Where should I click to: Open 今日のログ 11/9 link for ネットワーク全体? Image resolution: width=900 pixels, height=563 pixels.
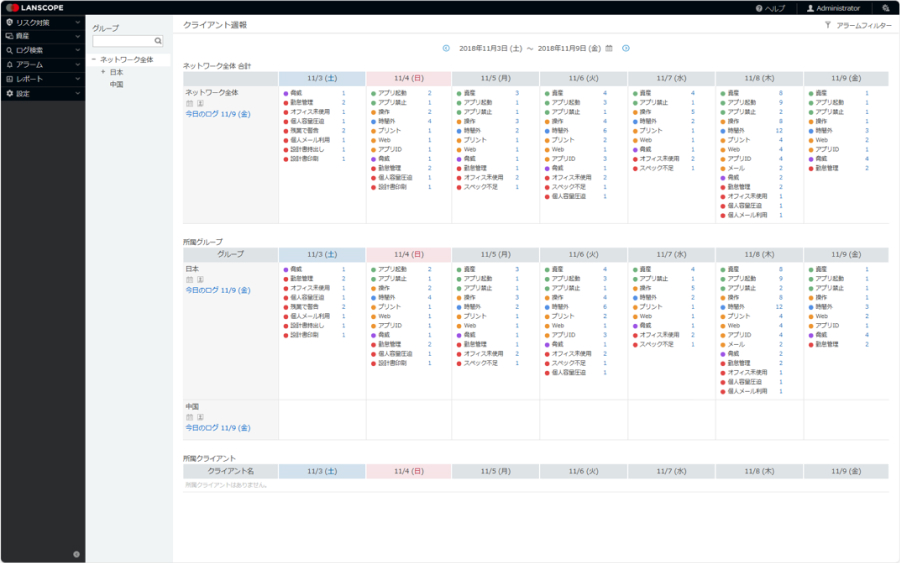(218, 114)
